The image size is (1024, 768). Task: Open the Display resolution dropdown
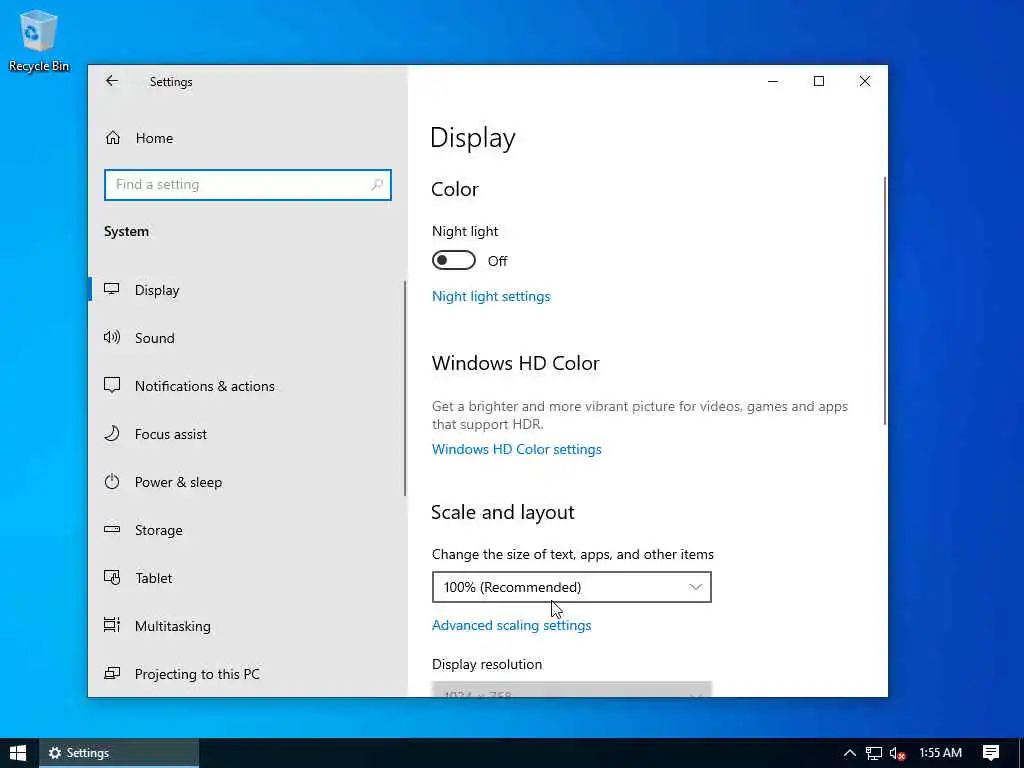coord(571,690)
